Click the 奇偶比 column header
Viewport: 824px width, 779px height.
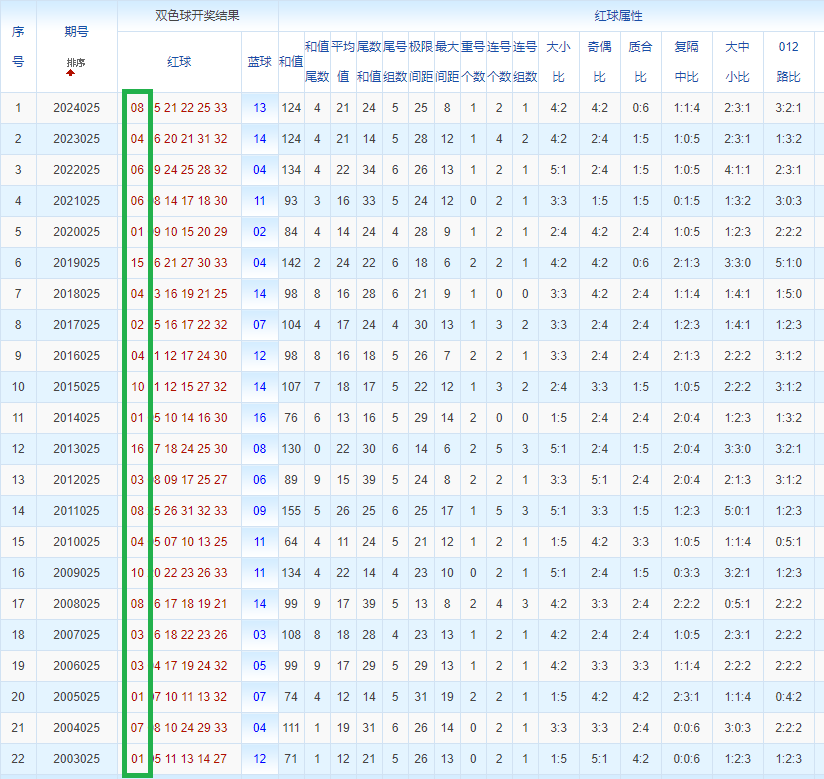(x=599, y=61)
